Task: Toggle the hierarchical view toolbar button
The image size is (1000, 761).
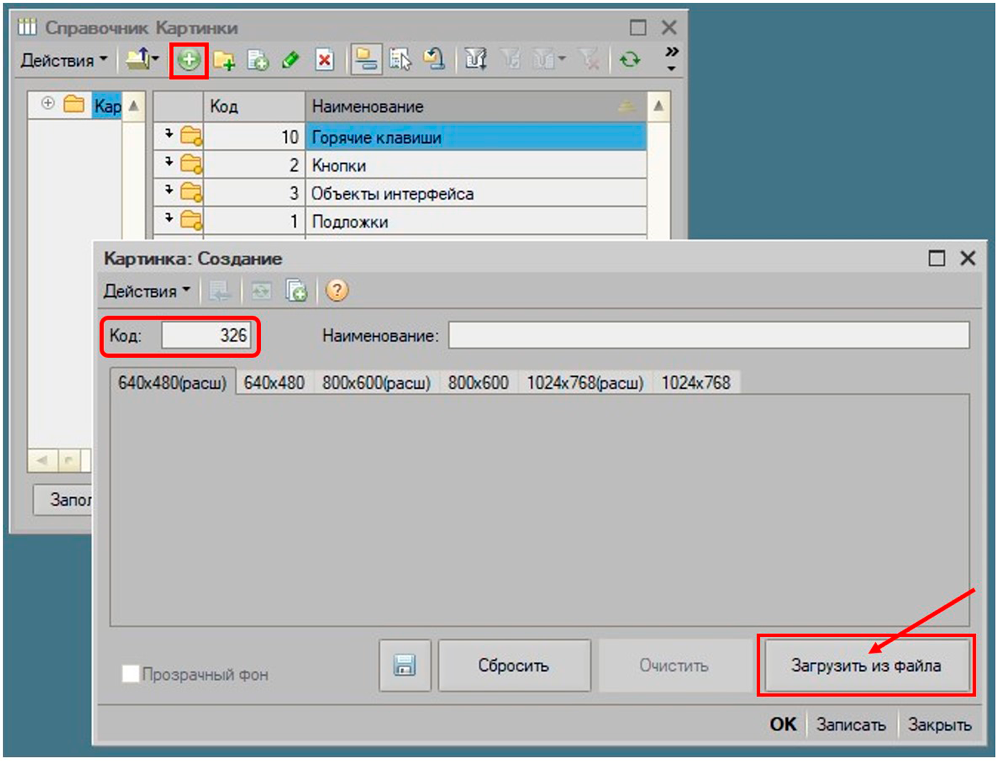Action: pos(367,61)
